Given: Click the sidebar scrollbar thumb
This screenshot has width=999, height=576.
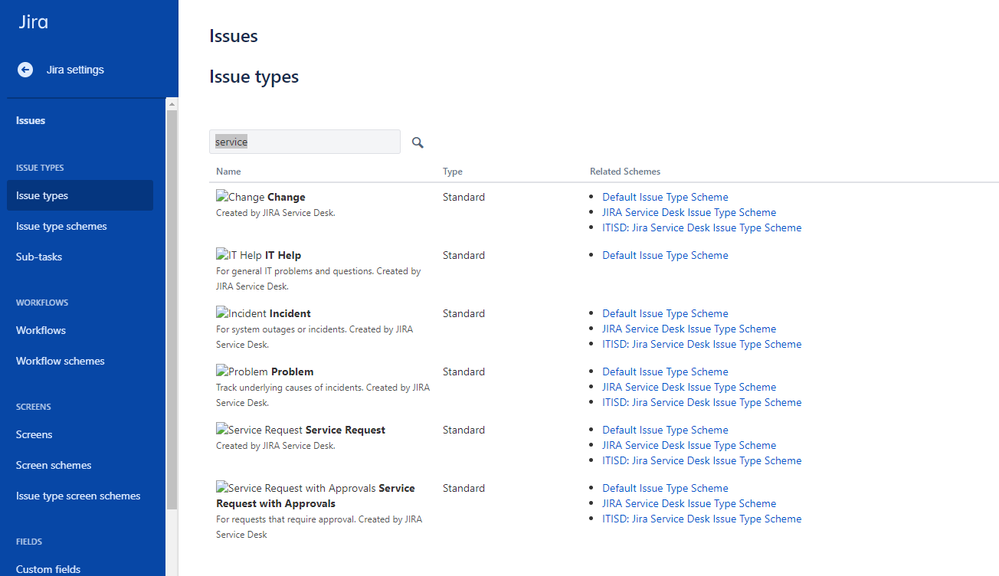Looking at the screenshot, I should (171, 309).
